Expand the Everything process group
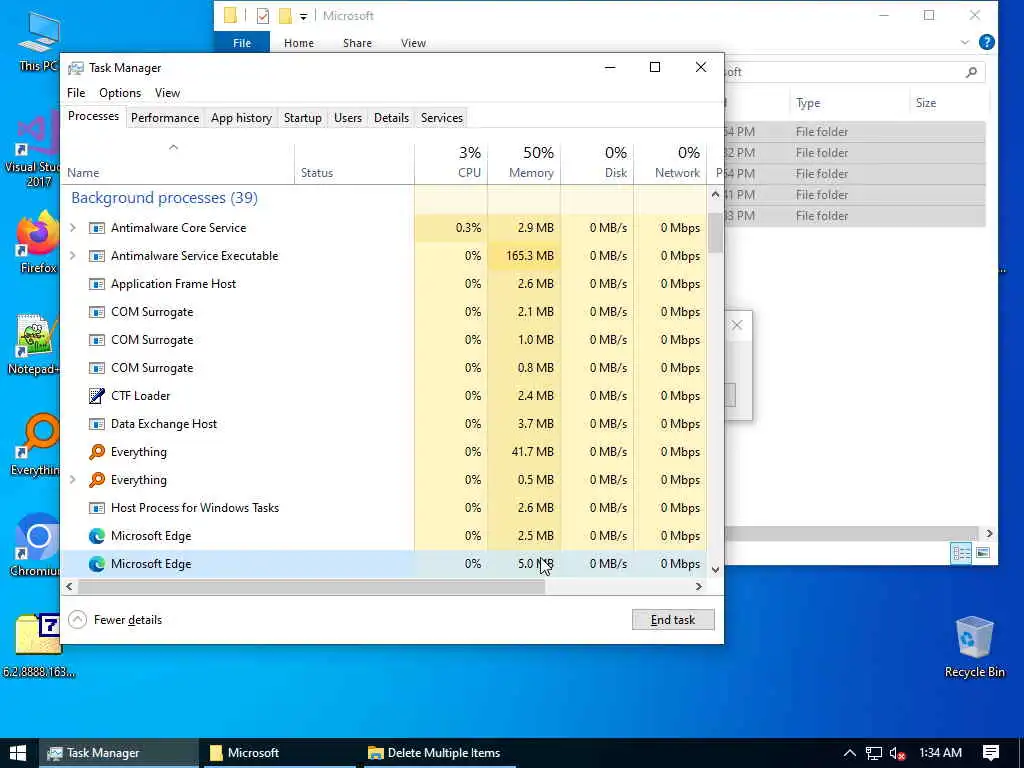This screenshot has height=768, width=1024. 73,480
